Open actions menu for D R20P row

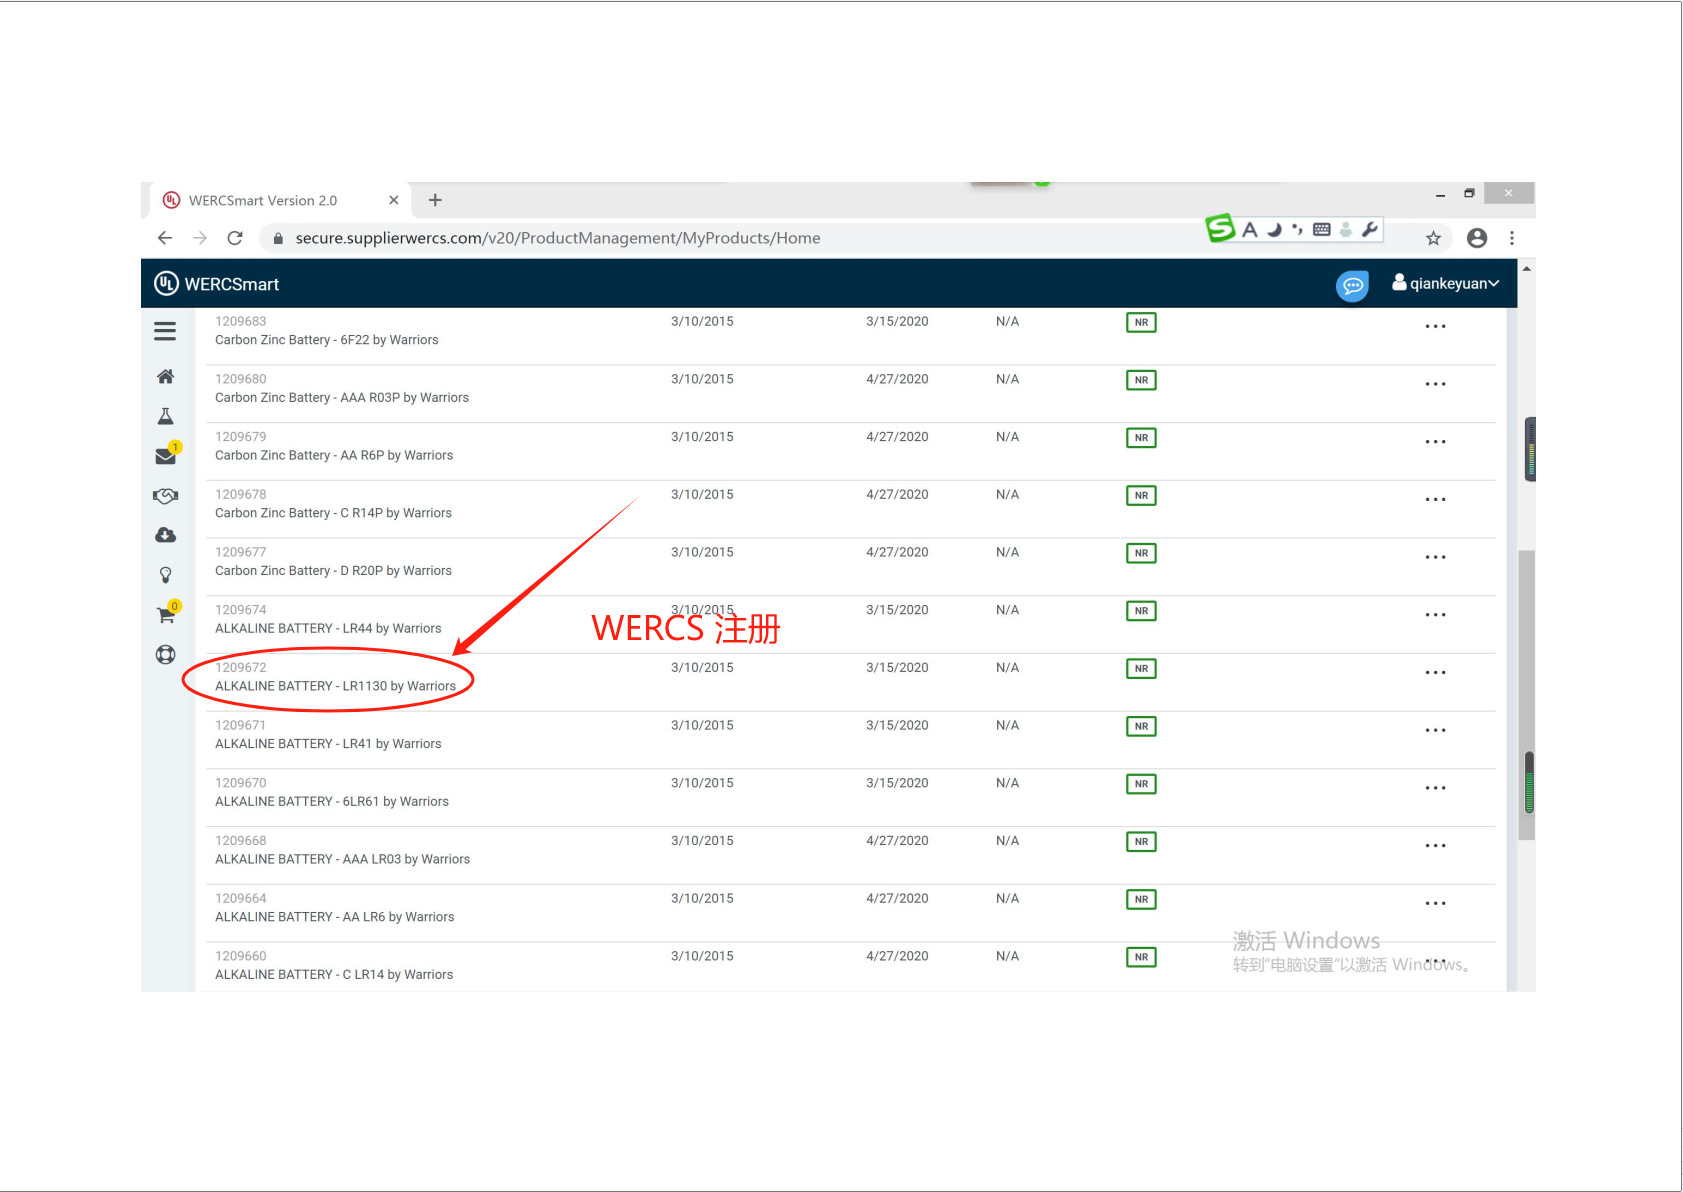pyautogui.click(x=1435, y=557)
